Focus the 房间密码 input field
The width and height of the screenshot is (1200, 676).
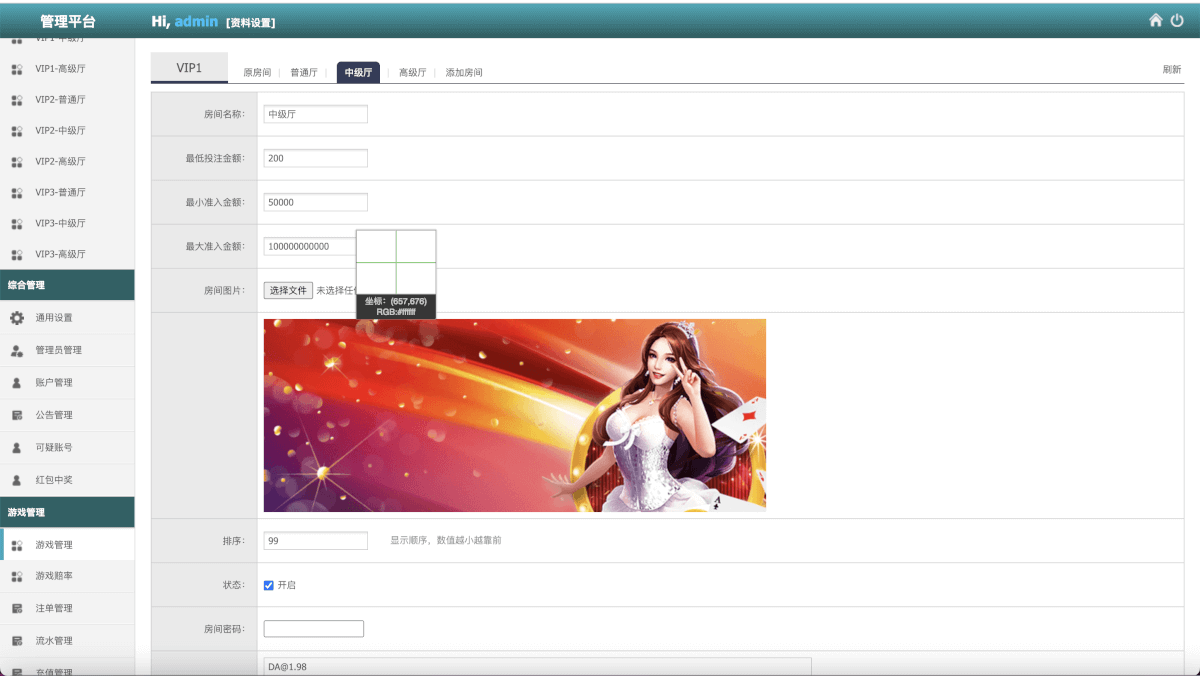pyautogui.click(x=314, y=629)
